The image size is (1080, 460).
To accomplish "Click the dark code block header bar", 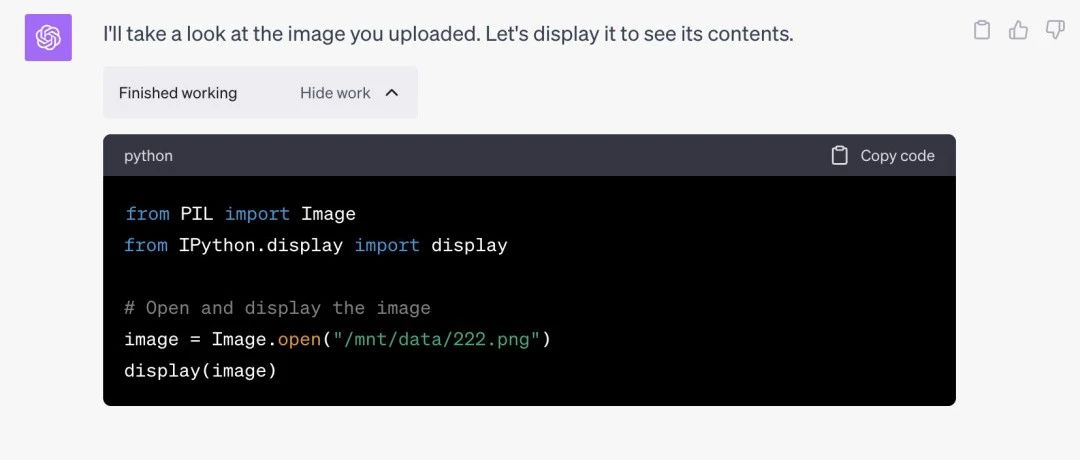I will [x=529, y=156].
